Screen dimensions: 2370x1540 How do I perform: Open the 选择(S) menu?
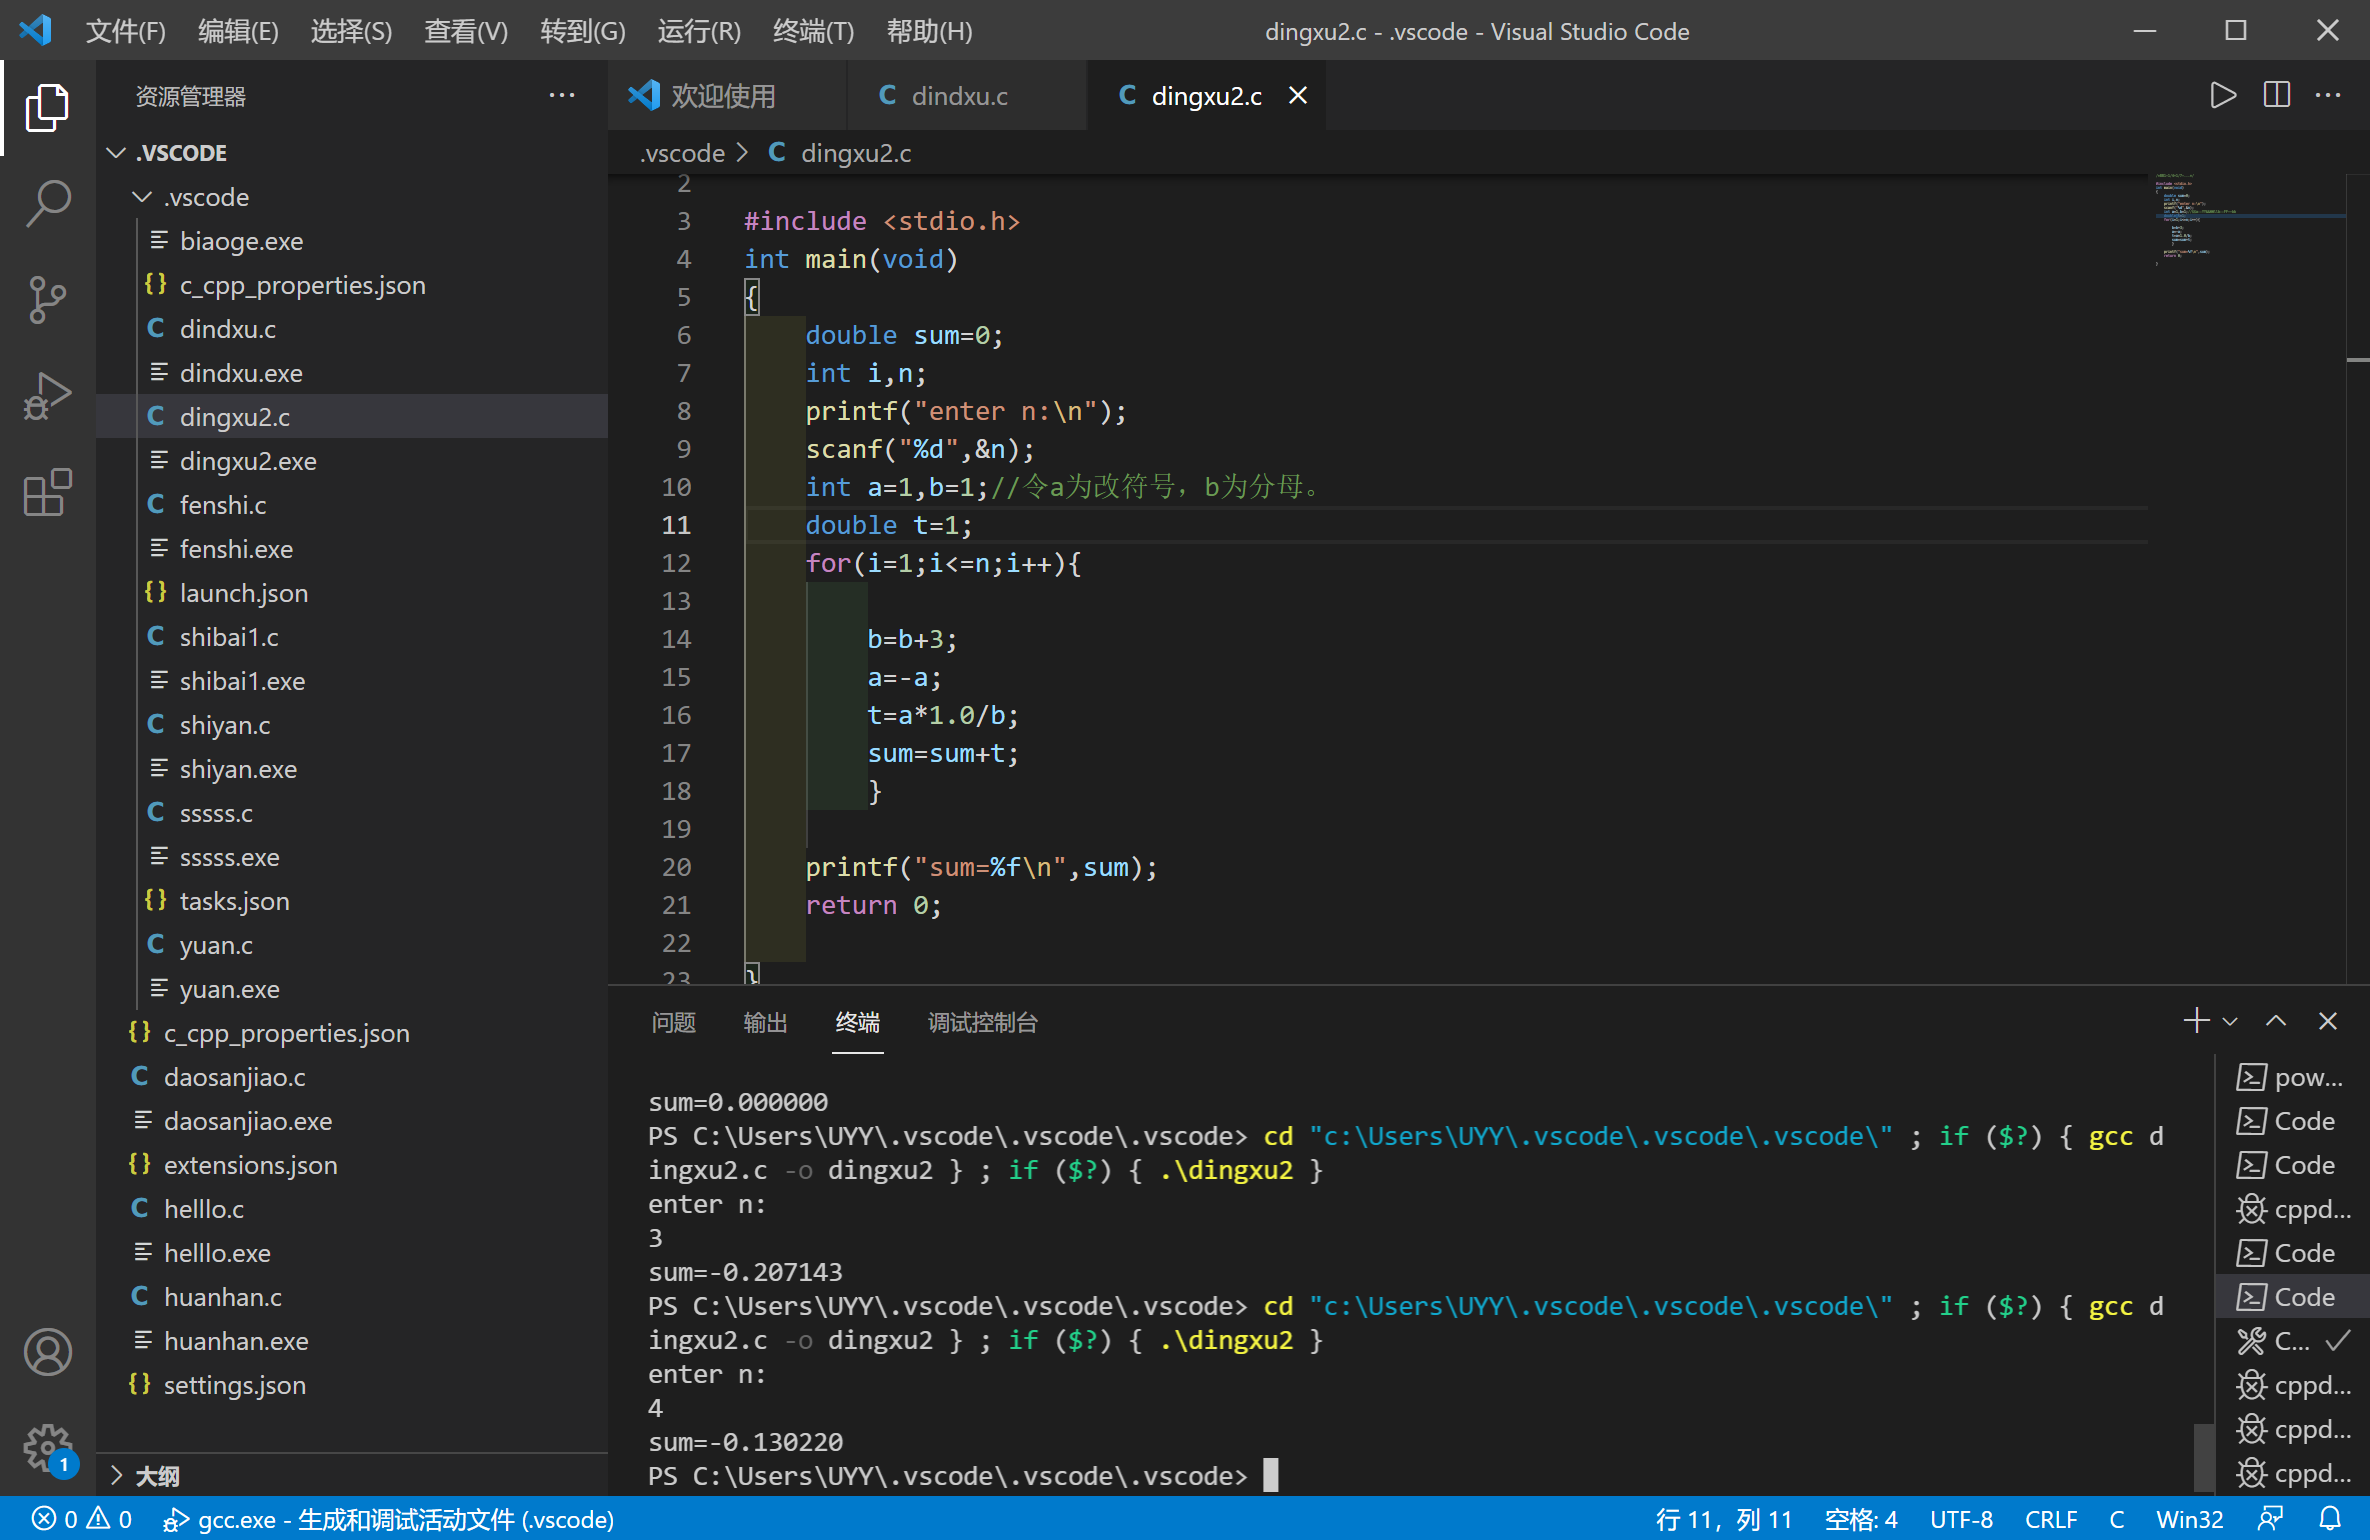(351, 31)
